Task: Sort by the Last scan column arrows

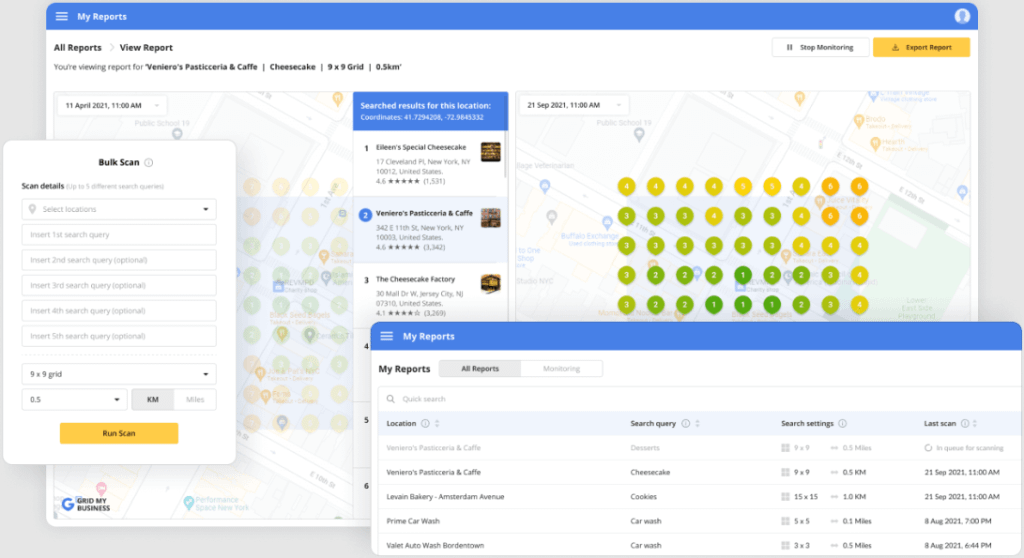Action: coord(975,424)
